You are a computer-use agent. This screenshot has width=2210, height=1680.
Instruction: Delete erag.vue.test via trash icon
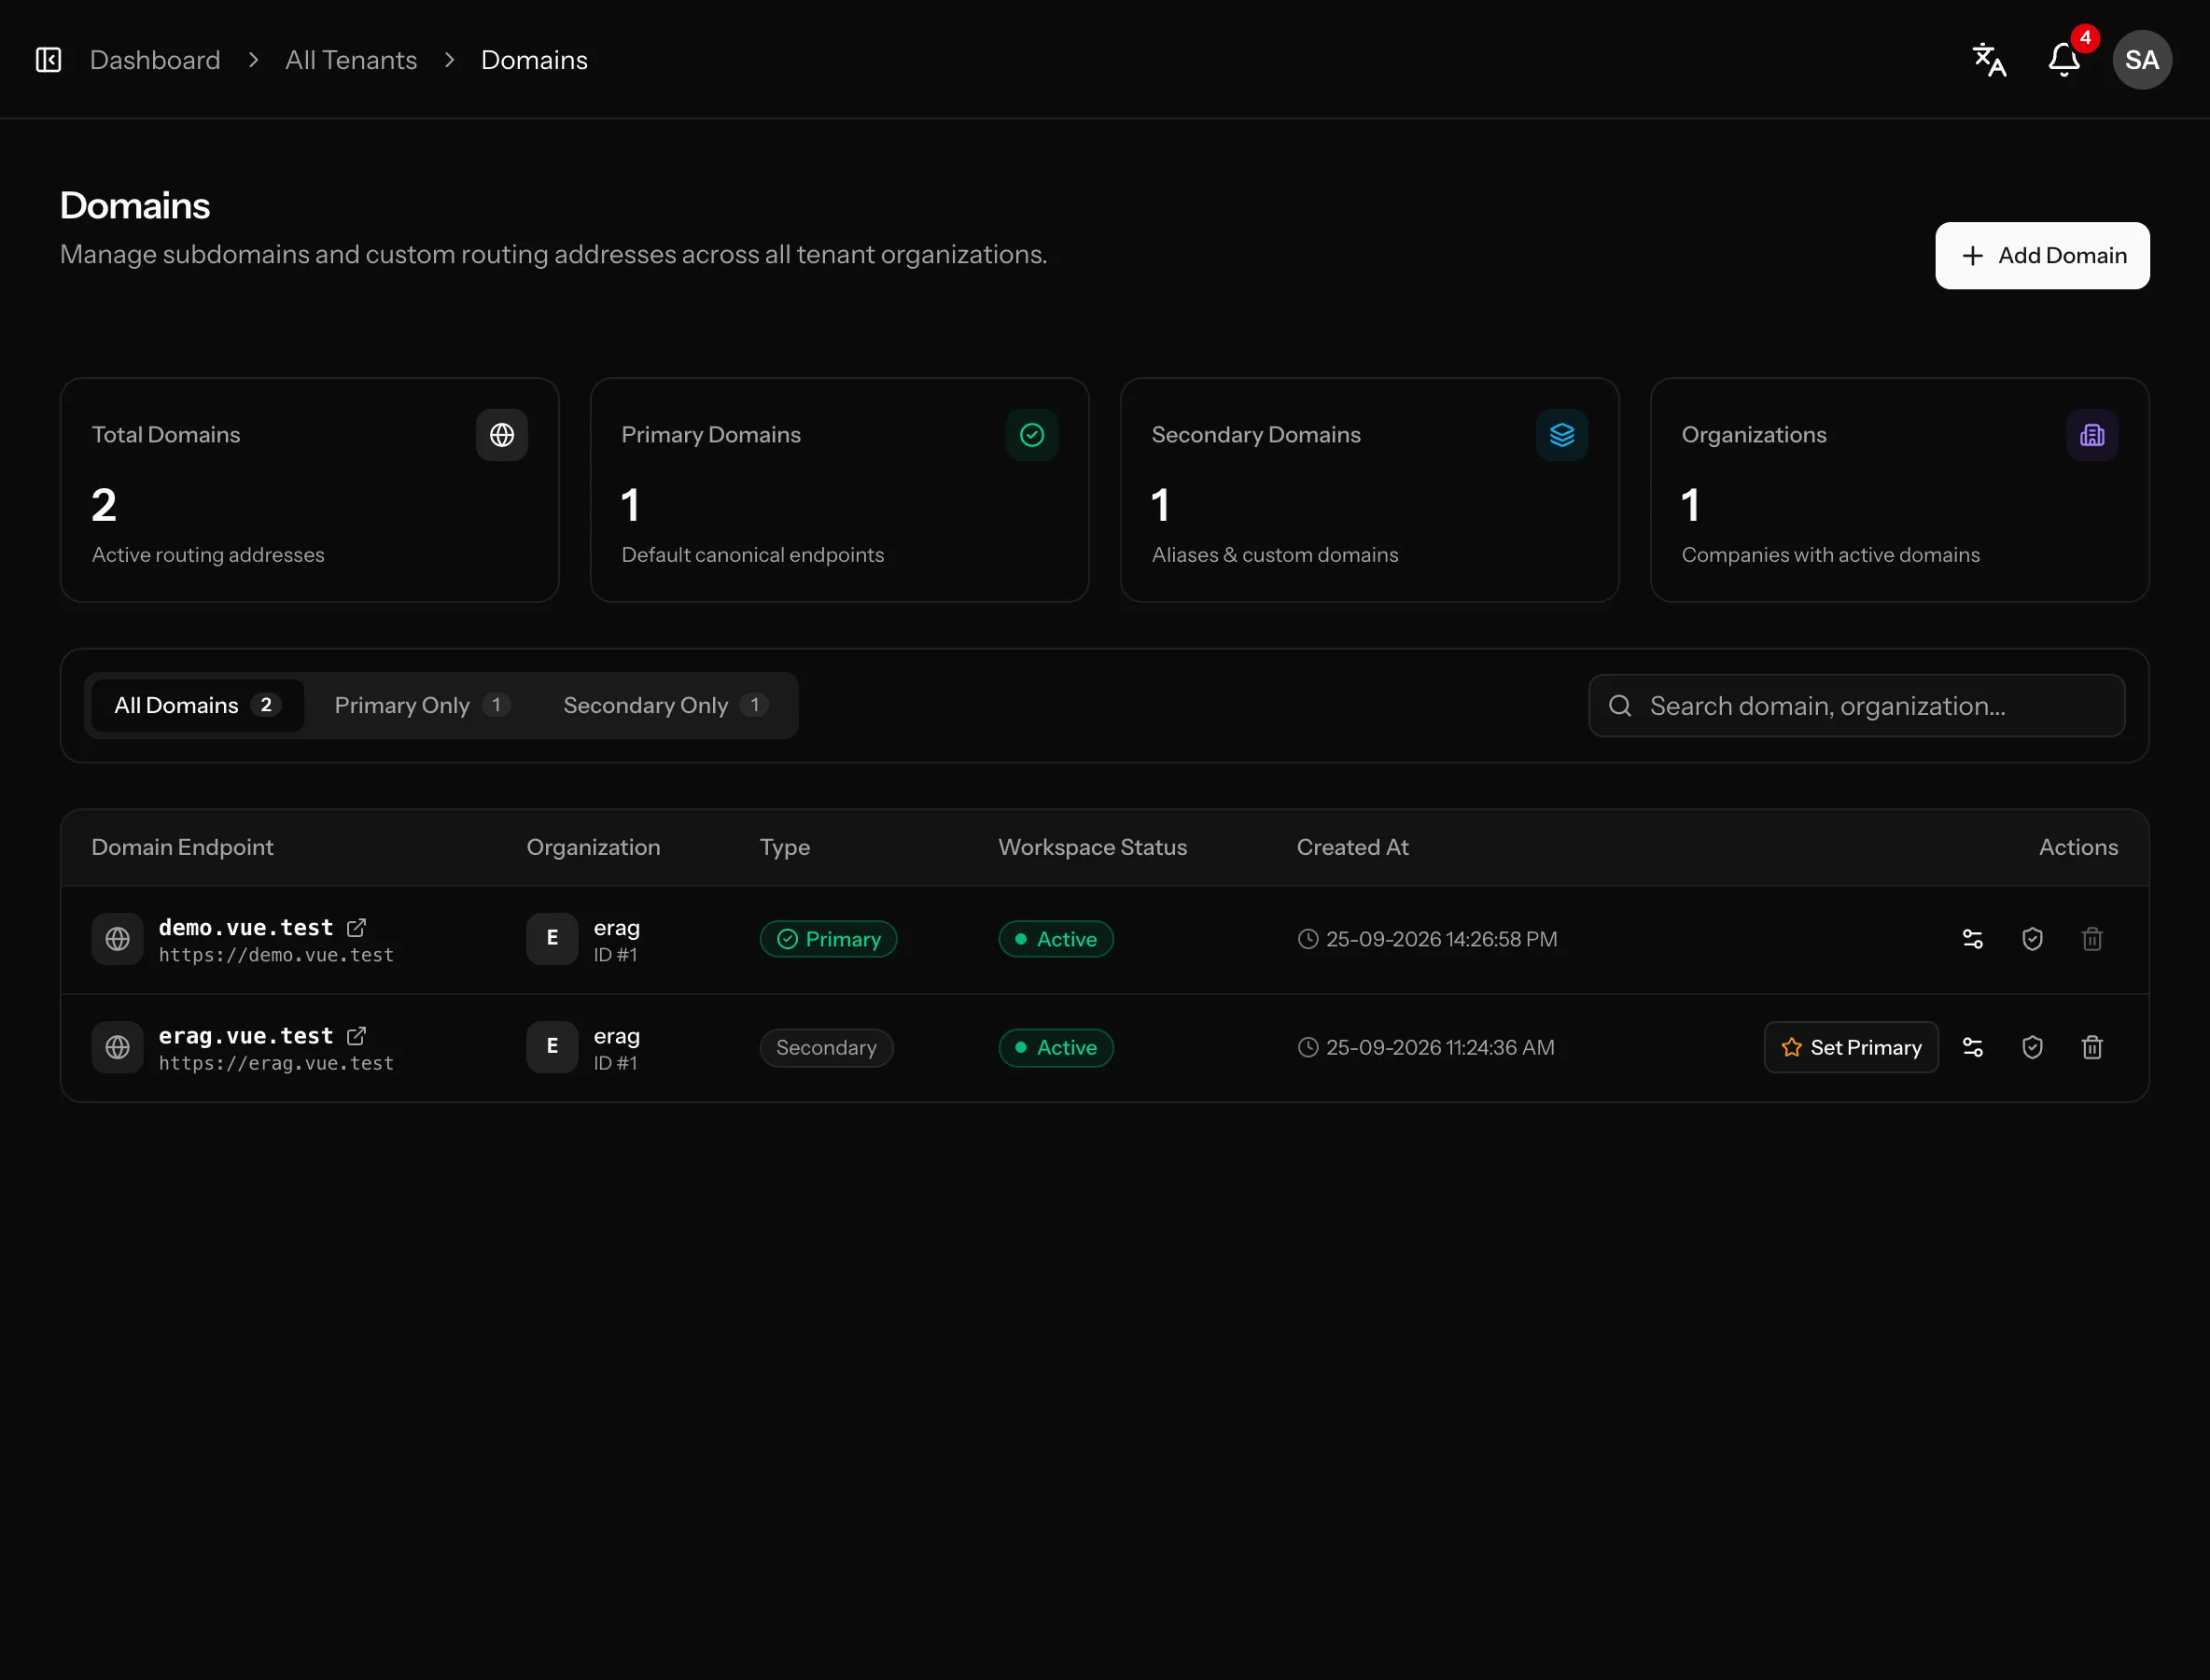click(x=2092, y=1047)
